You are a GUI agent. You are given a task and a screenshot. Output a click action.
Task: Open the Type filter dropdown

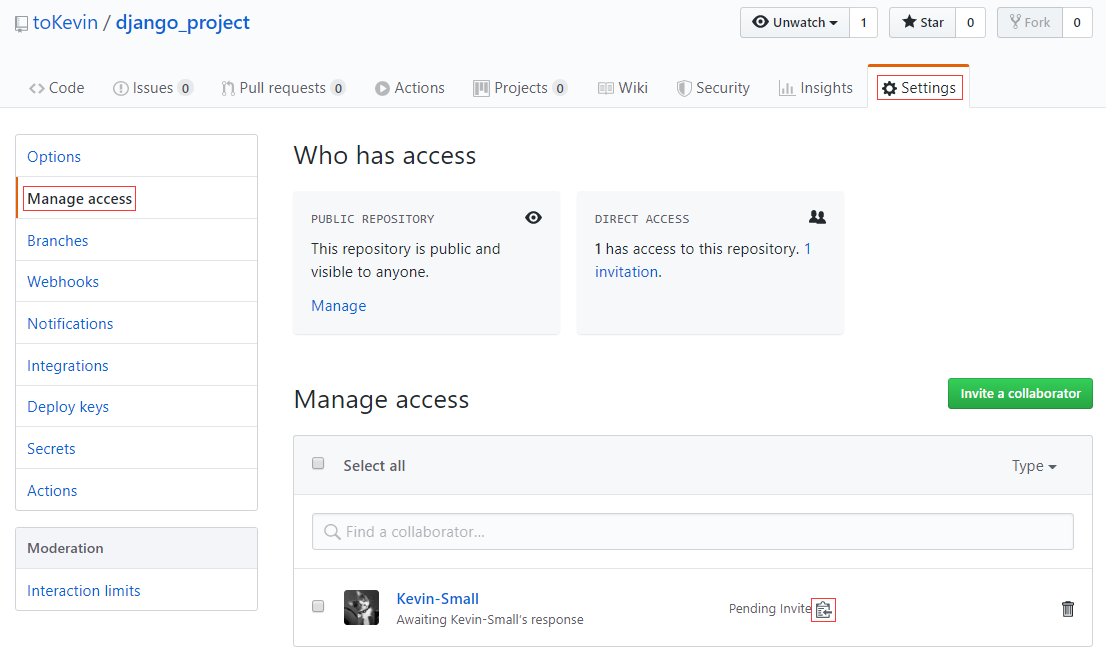pyautogui.click(x=1034, y=466)
